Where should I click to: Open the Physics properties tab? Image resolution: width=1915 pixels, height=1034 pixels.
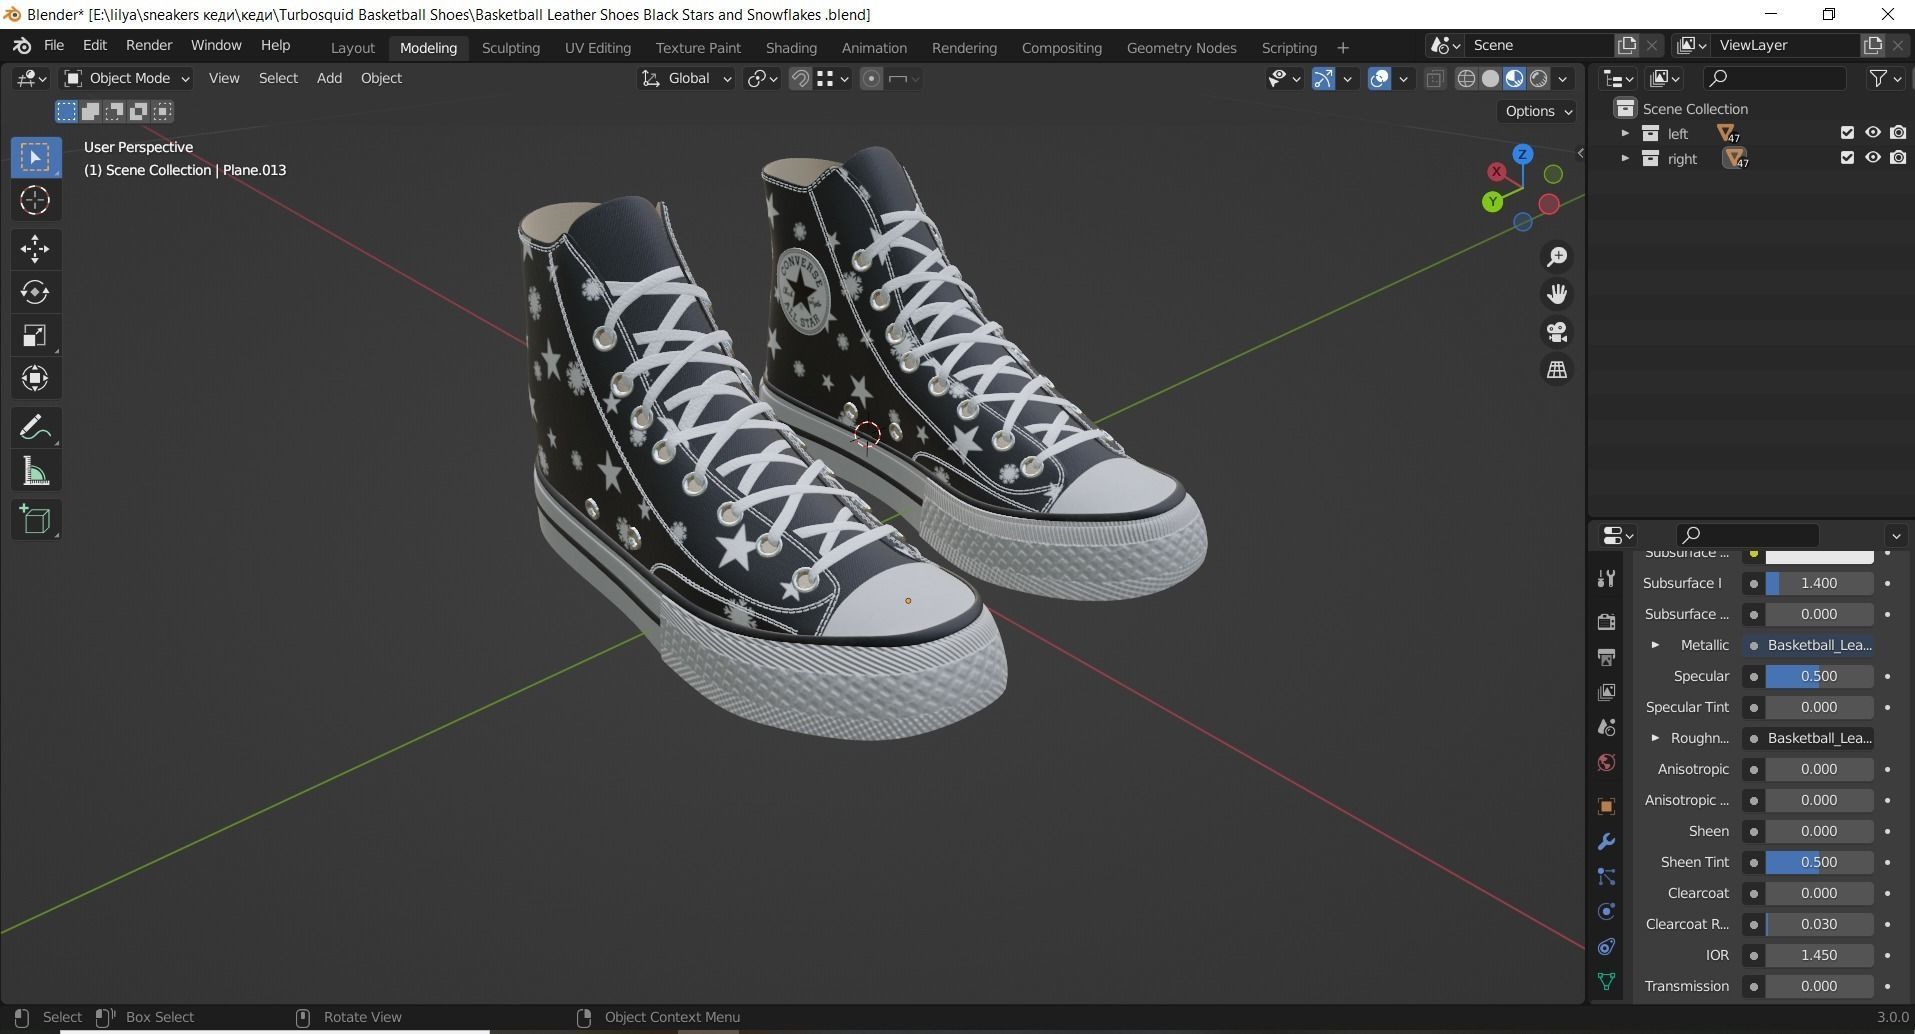(1606, 912)
